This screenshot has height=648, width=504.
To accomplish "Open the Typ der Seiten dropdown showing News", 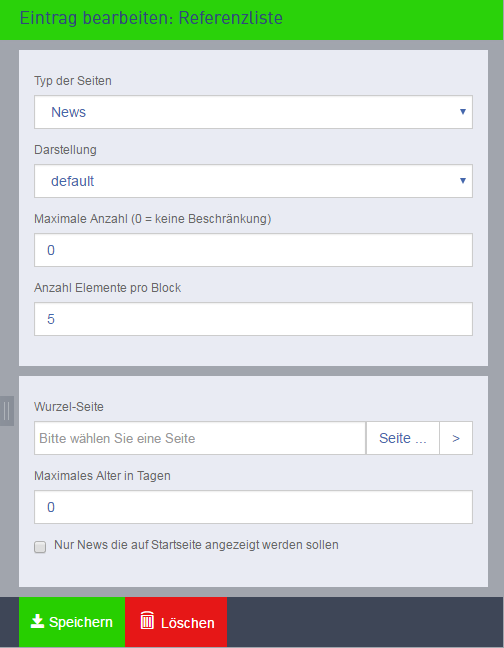I will coord(253,112).
